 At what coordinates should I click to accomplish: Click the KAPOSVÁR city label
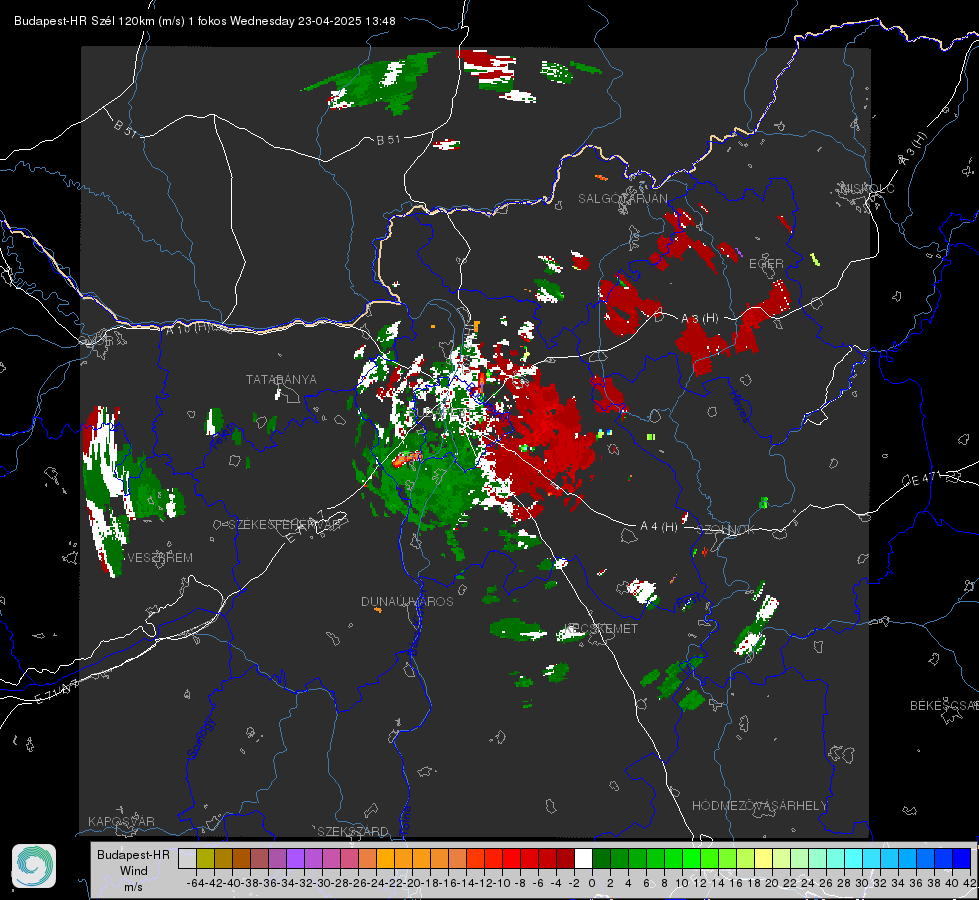[121, 821]
